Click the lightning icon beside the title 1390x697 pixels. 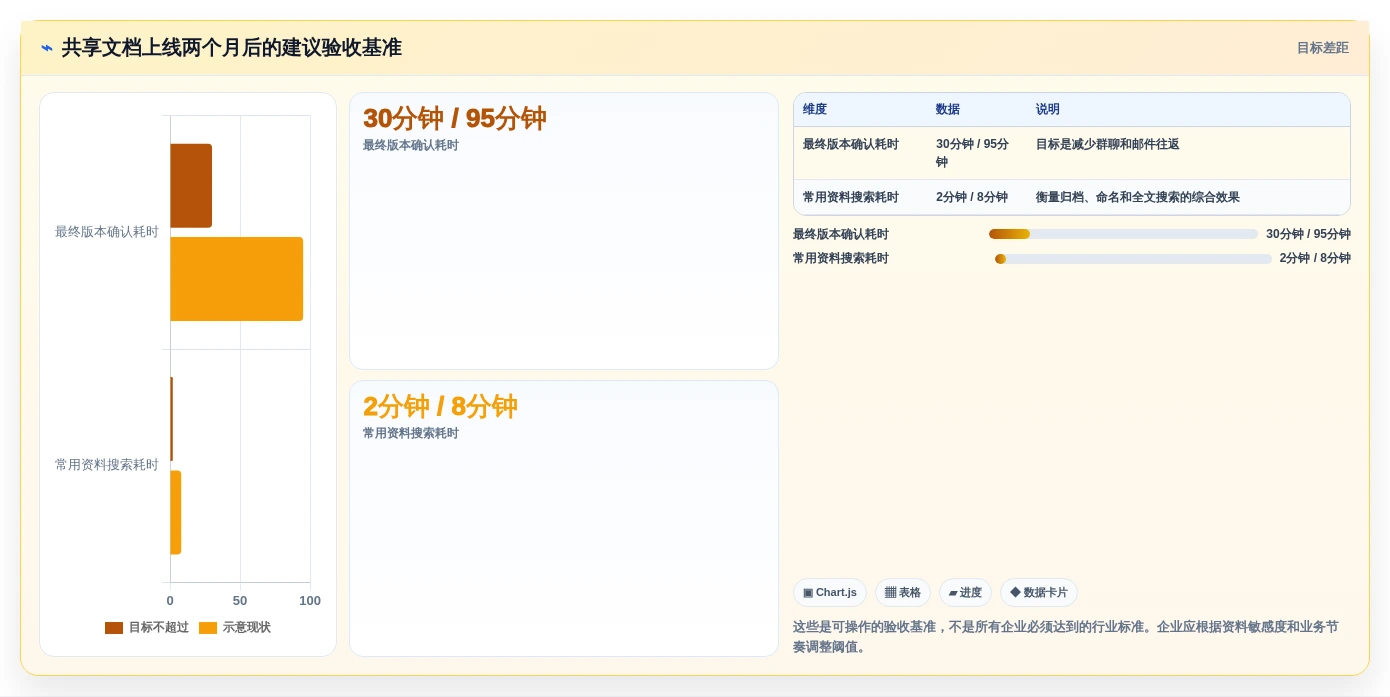tap(47, 48)
